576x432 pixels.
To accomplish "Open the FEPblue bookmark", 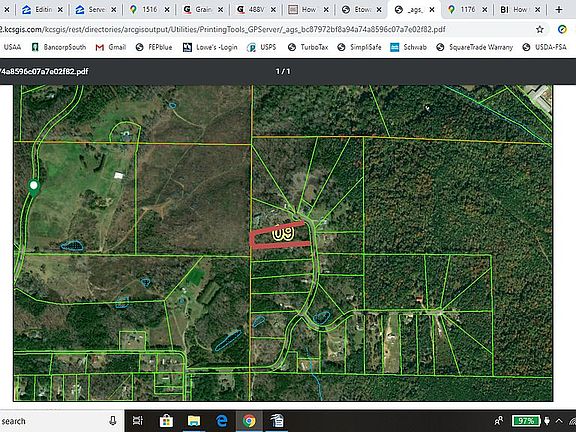I will pos(154,47).
